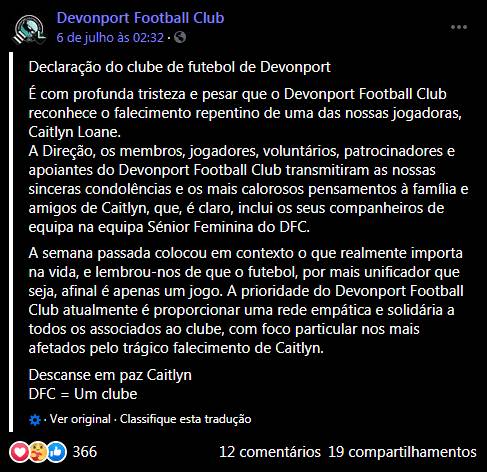Click the paragraph starting A semana passada
The width and height of the screenshot is (487, 472).
tap(246, 301)
